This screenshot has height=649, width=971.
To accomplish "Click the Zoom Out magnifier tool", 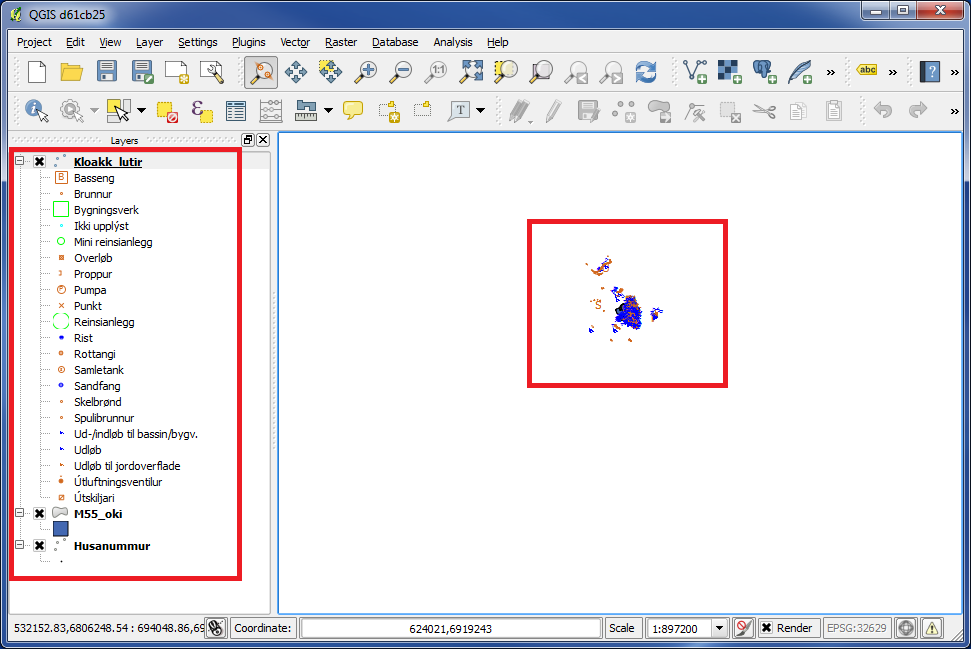I will pyautogui.click(x=401, y=72).
